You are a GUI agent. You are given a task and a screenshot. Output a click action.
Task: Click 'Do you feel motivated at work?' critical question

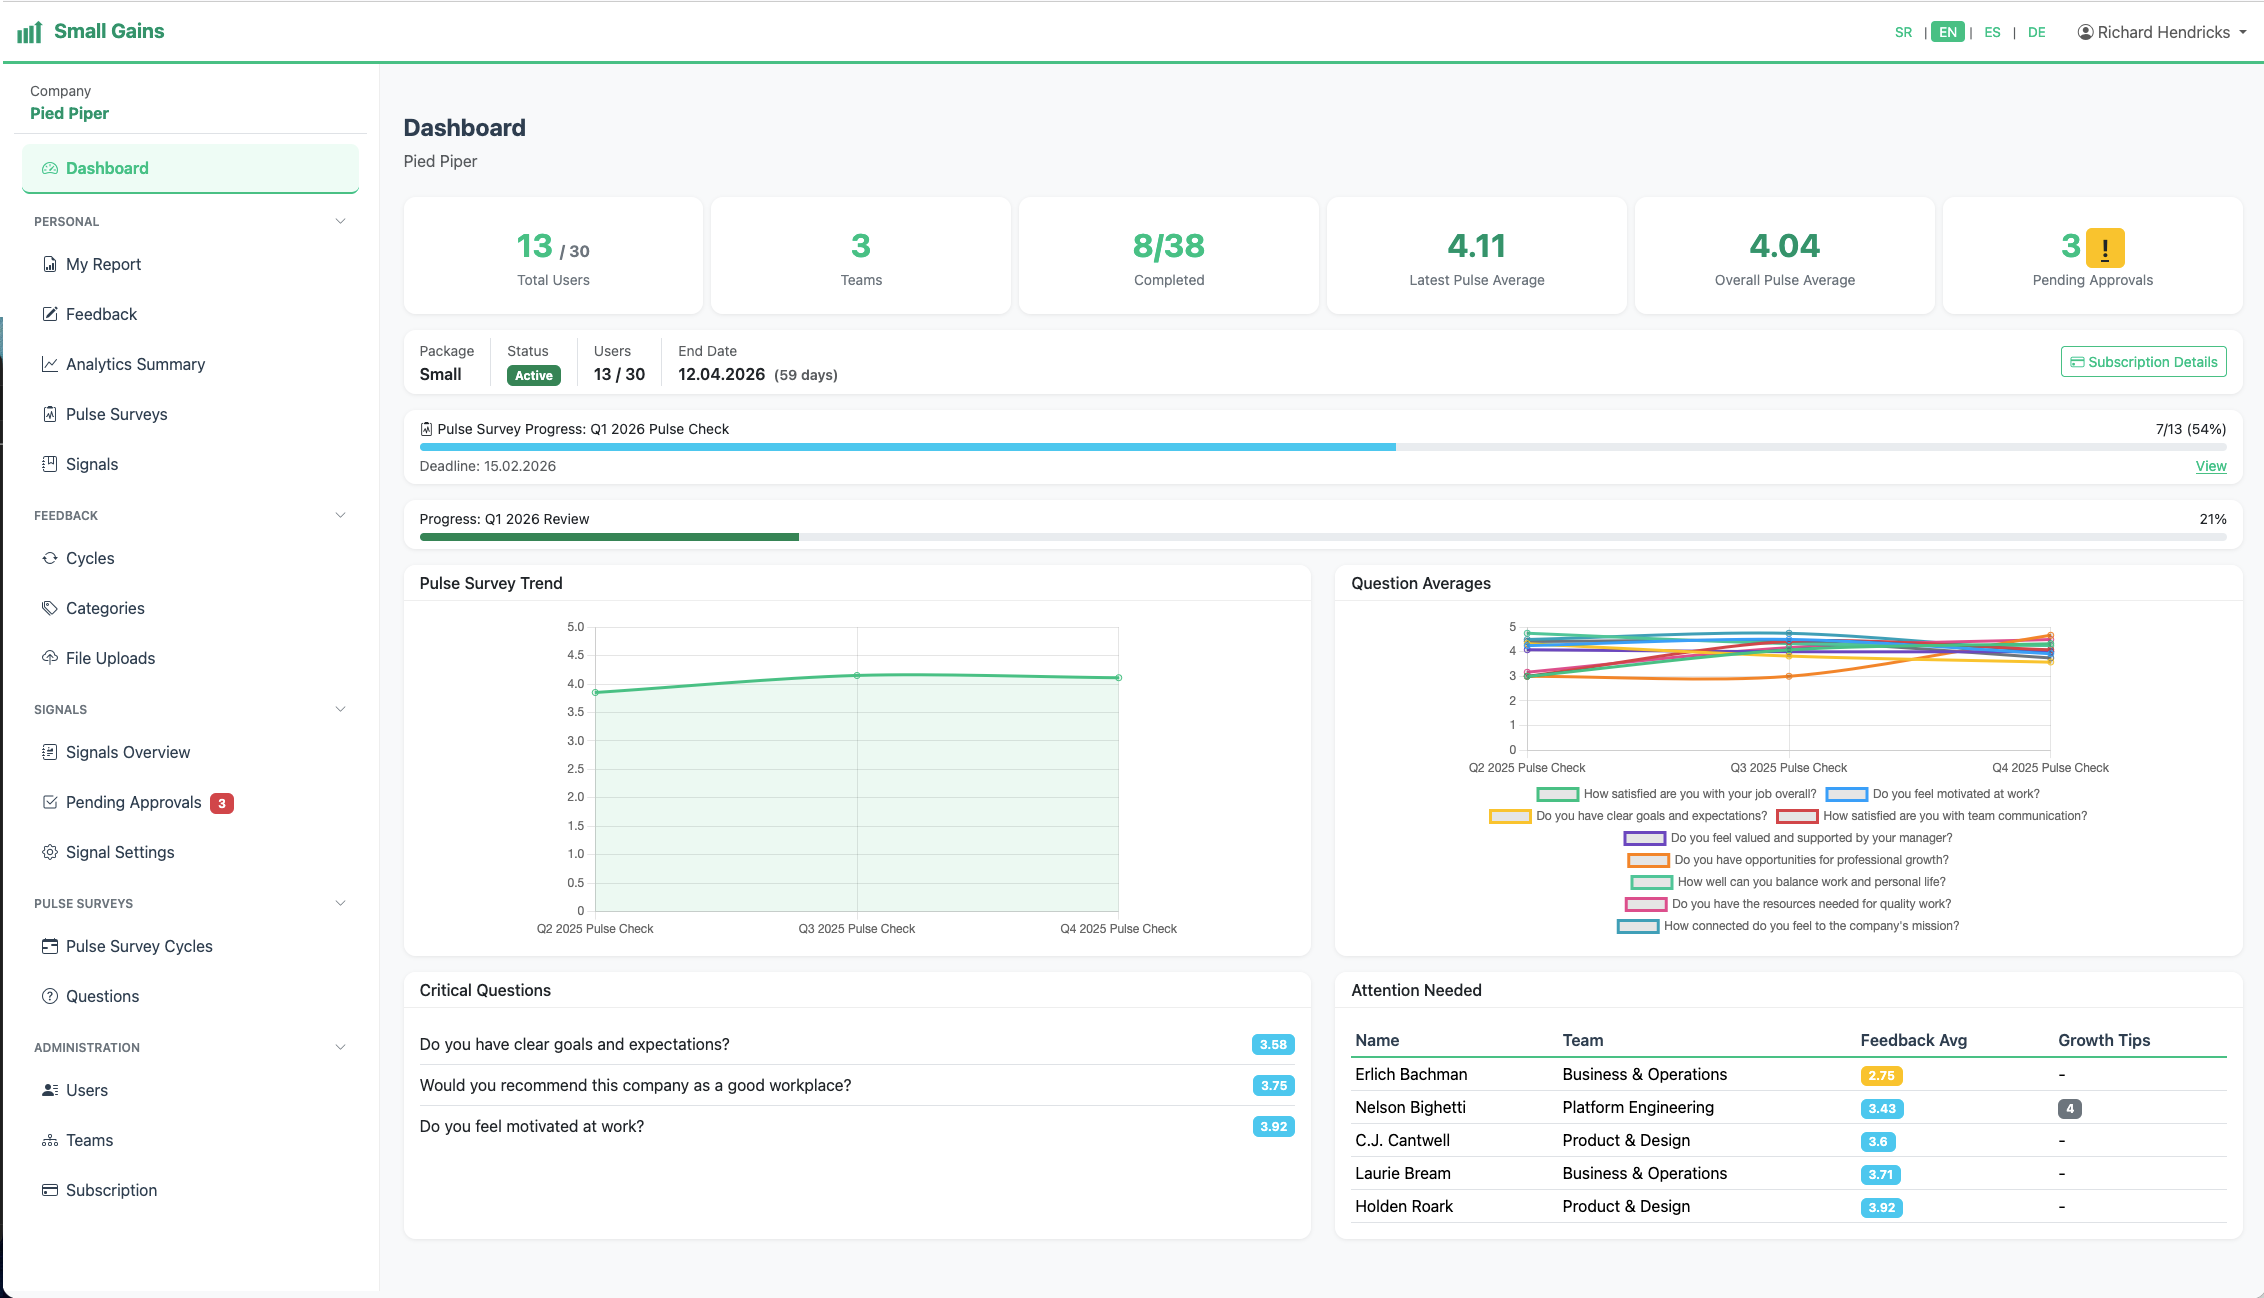(x=857, y=1126)
